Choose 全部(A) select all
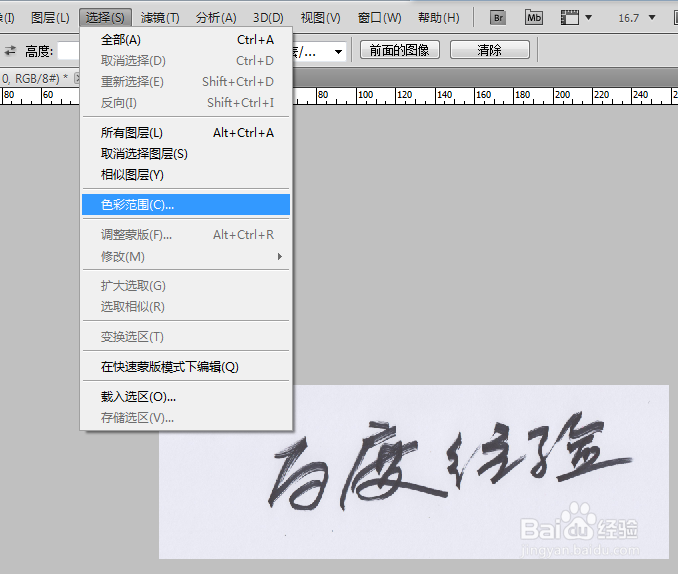678x574 pixels. click(x=186, y=40)
